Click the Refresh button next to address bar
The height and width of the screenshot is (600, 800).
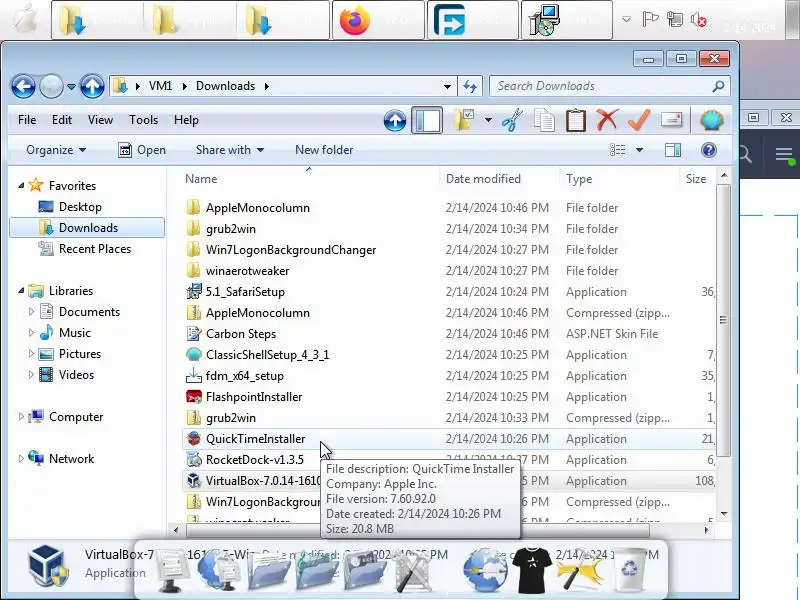point(470,86)
